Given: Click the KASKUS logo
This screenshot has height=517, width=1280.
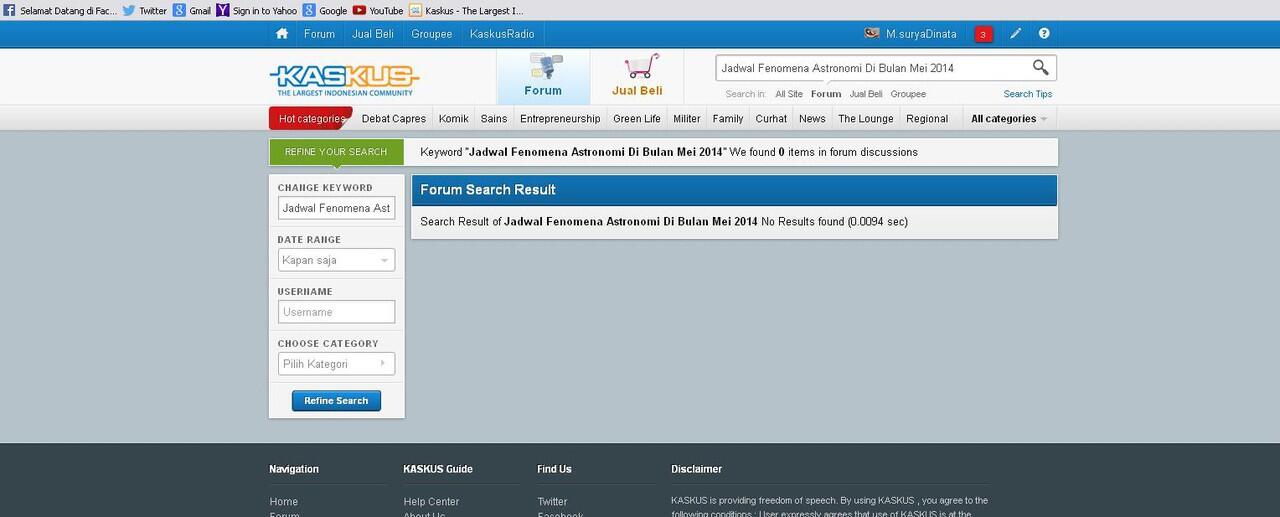Looking at the screenshot, I should tap(344, 79).
